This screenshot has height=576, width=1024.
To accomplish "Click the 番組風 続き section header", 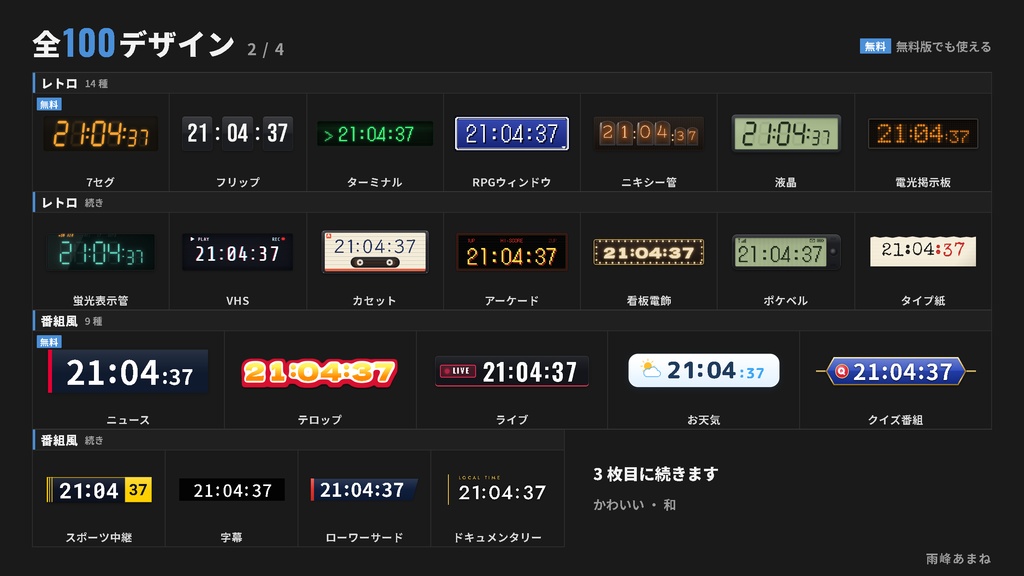I will (x=298, y=440).
